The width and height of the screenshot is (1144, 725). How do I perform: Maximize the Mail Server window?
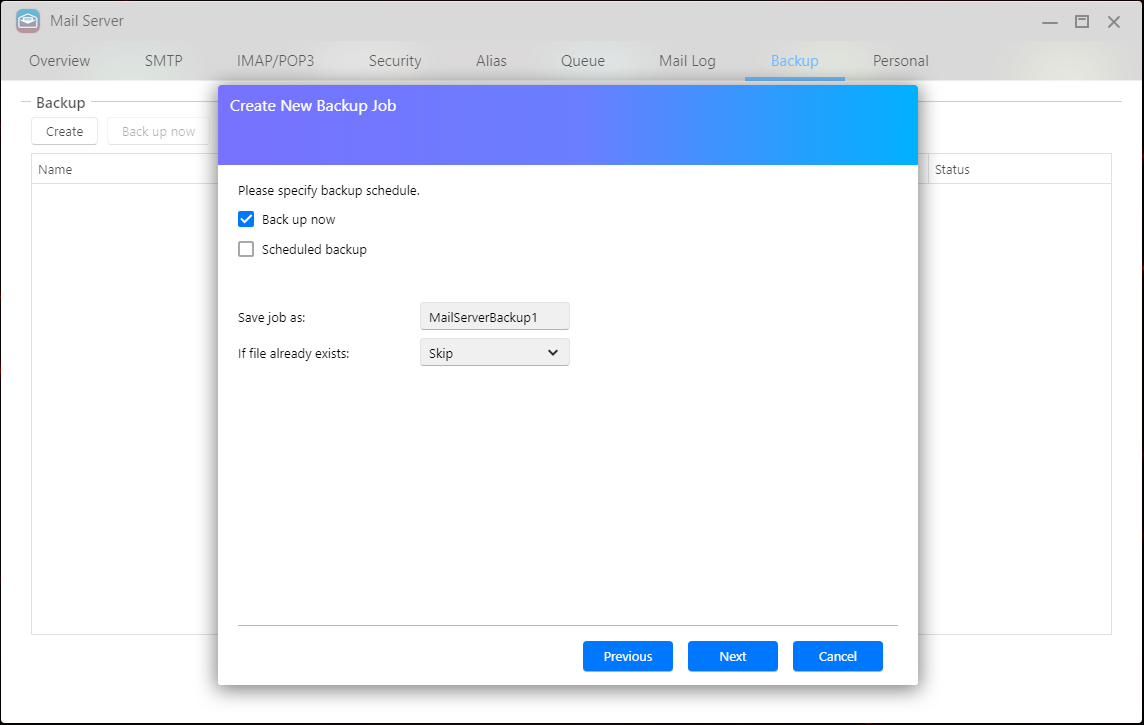1081,21
